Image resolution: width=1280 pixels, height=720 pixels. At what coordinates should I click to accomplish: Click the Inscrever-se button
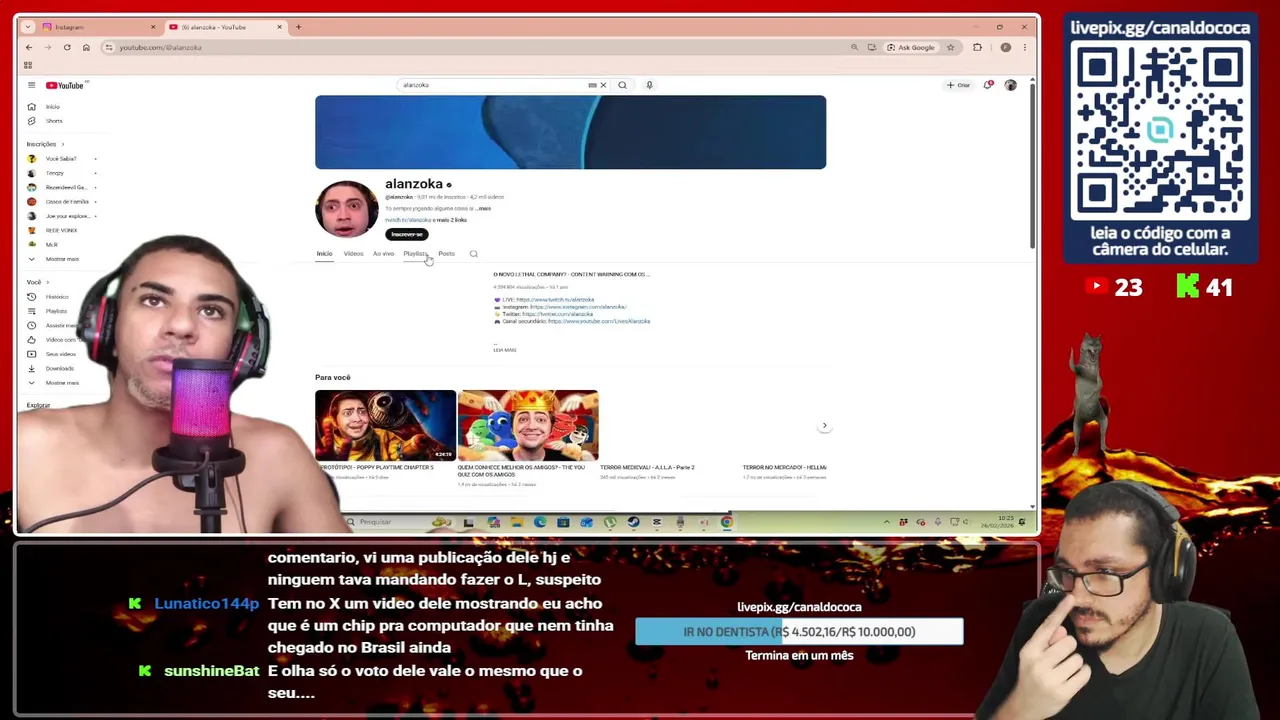pos(407,234)
